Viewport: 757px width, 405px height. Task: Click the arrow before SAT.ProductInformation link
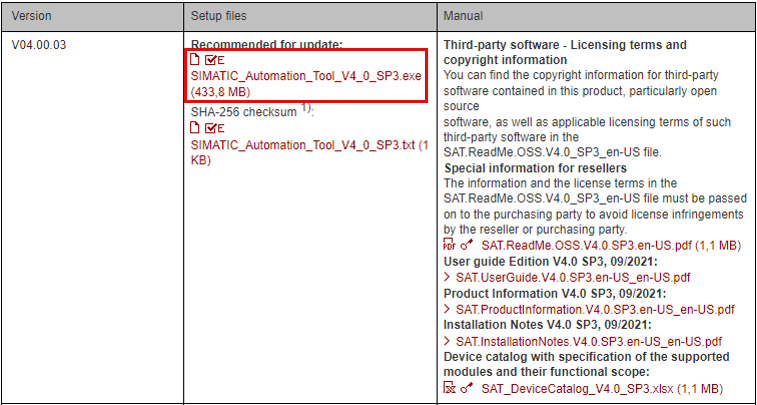tap(447, 309)
